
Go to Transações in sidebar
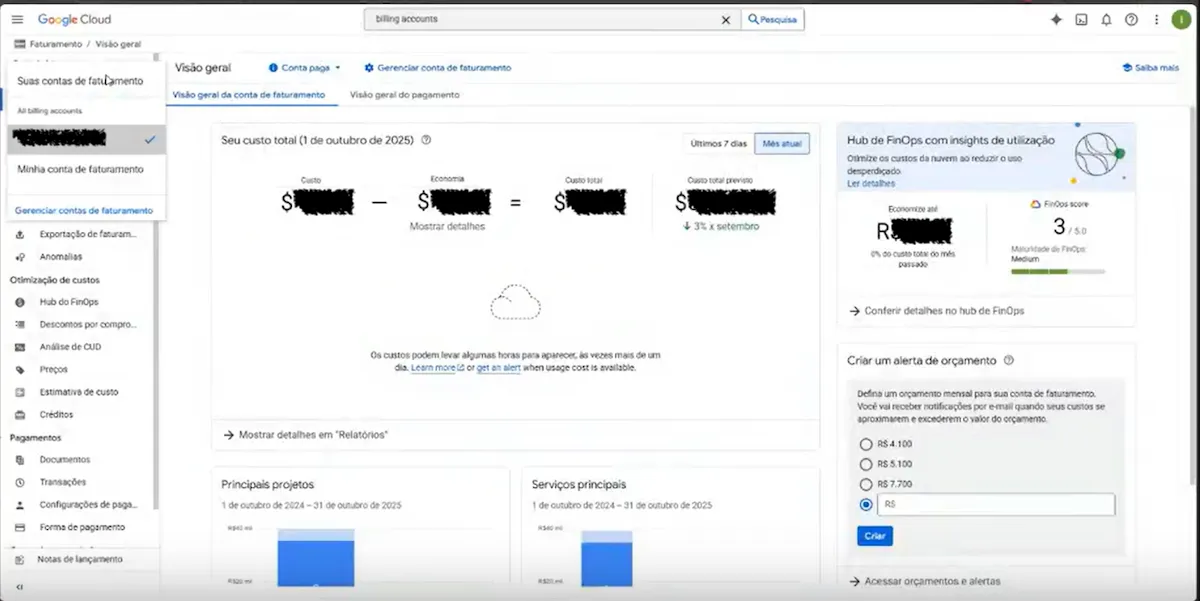(x=63, y=482)
